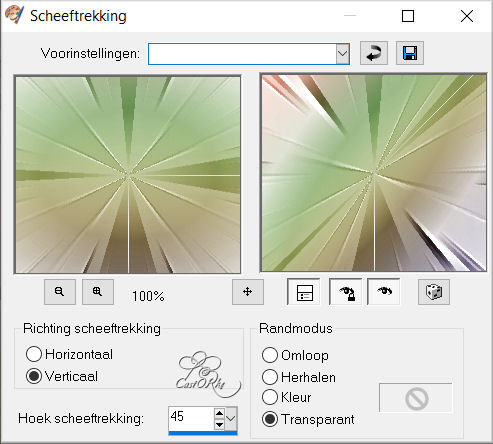493x444 pixels.
Task: Click the disabled color swatch box
Action: [416, 398]
